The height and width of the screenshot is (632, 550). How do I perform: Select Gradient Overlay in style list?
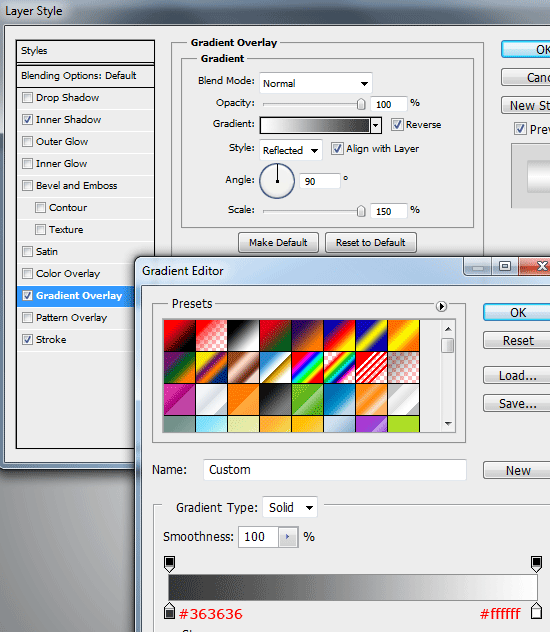point(79,296)
